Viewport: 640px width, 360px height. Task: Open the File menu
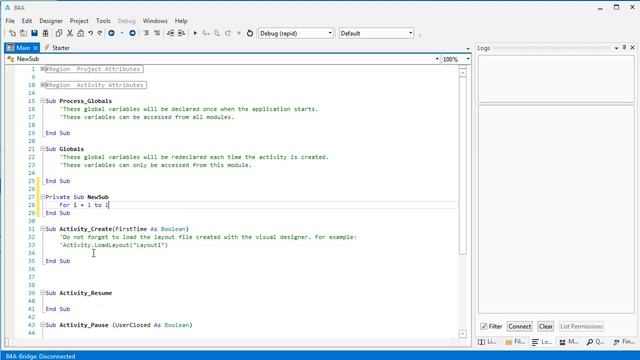(x=10, y=21)
